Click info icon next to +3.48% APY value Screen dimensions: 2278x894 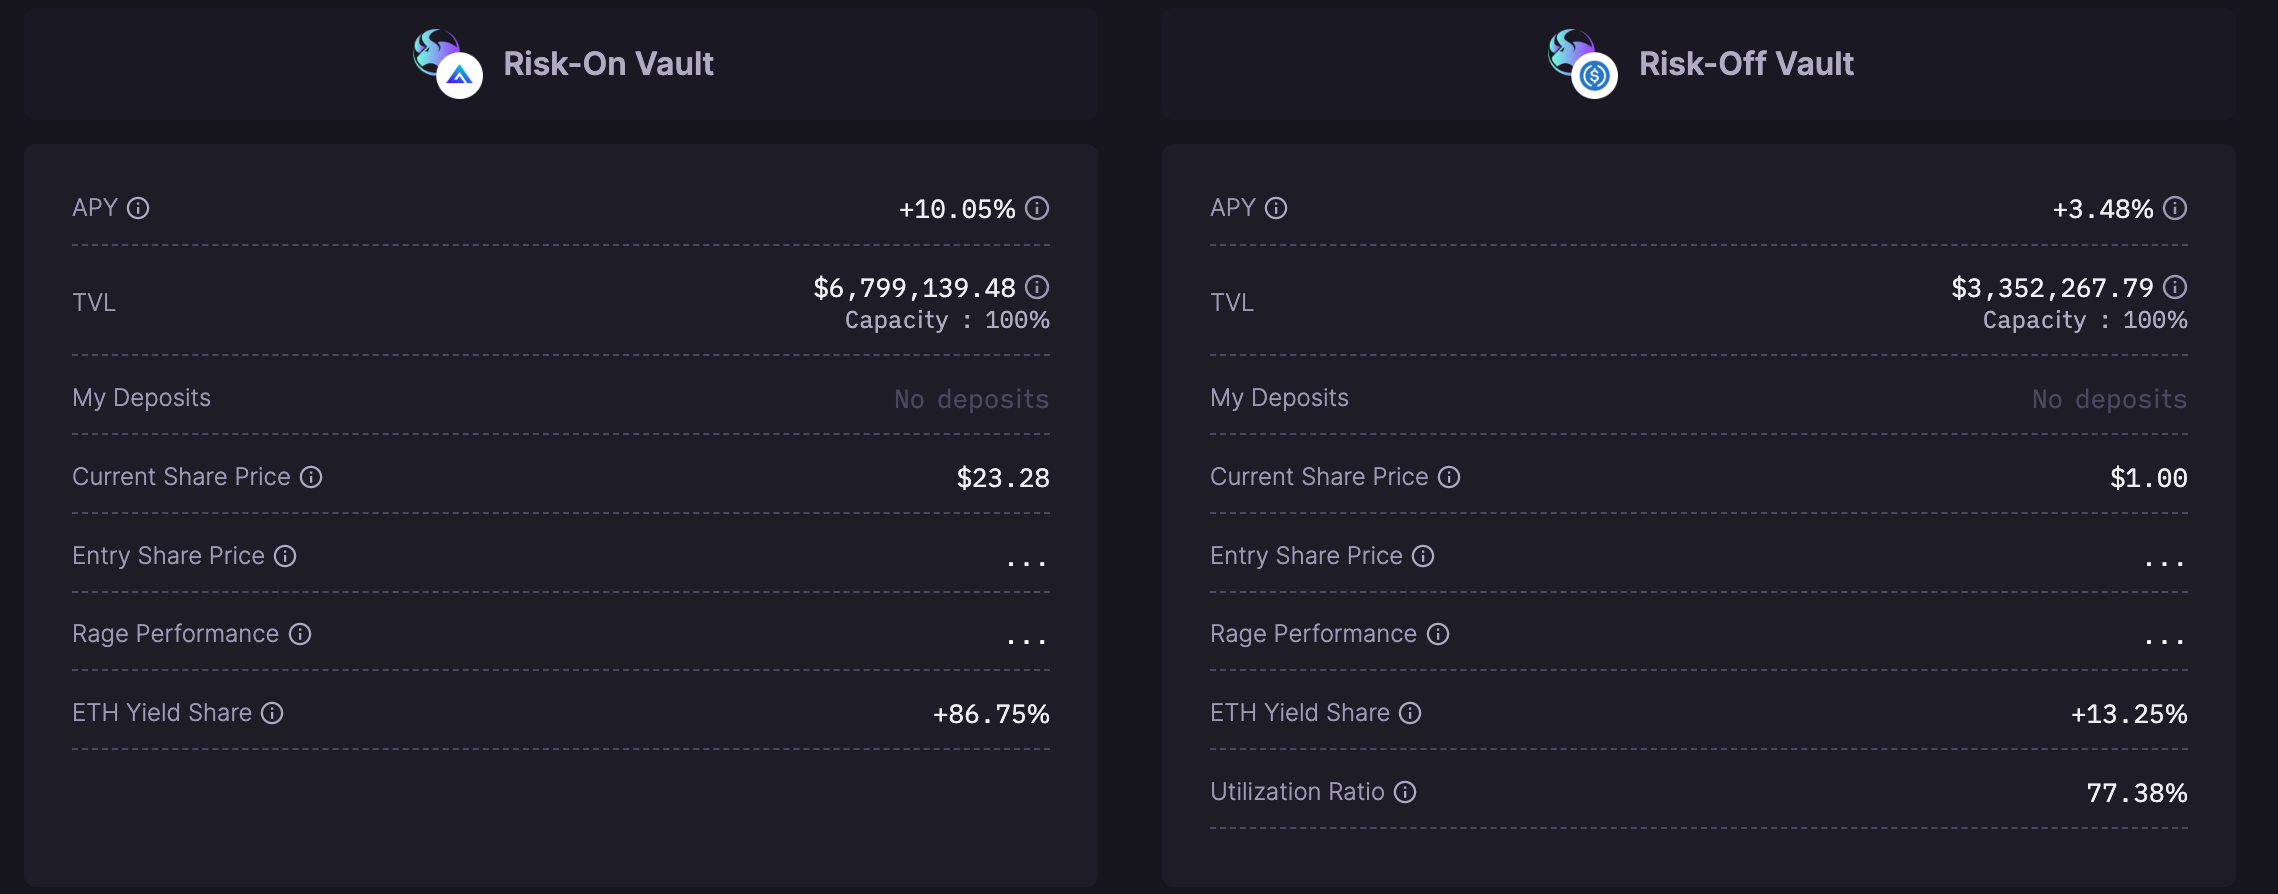[x=2175, y=208]
